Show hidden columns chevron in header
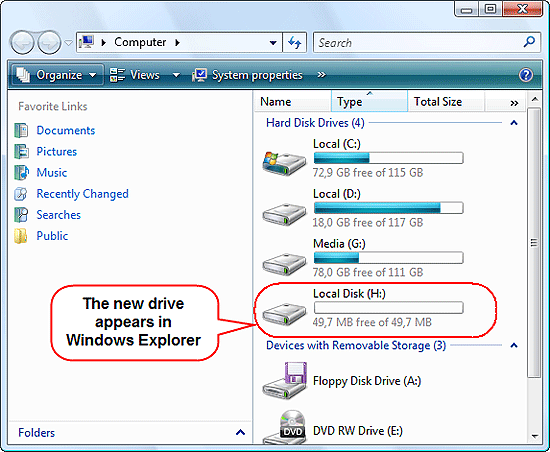Viewport: 550px width, 452px height. pyautogui.click(x=514, y=103)
